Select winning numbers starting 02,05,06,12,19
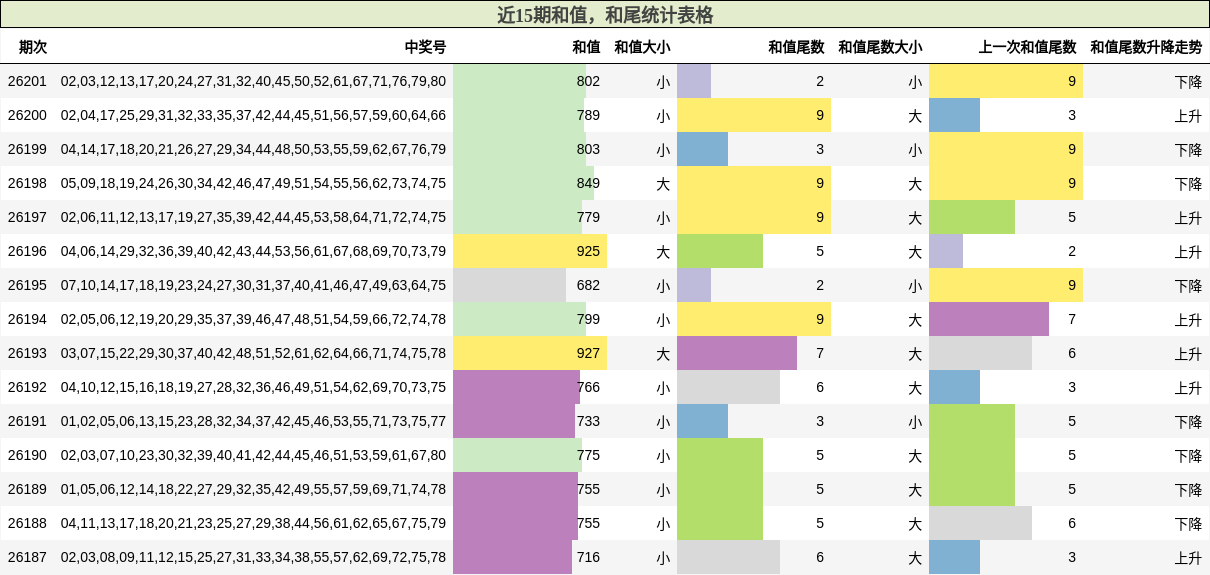The image size is (1210, 575). [253, 319]
